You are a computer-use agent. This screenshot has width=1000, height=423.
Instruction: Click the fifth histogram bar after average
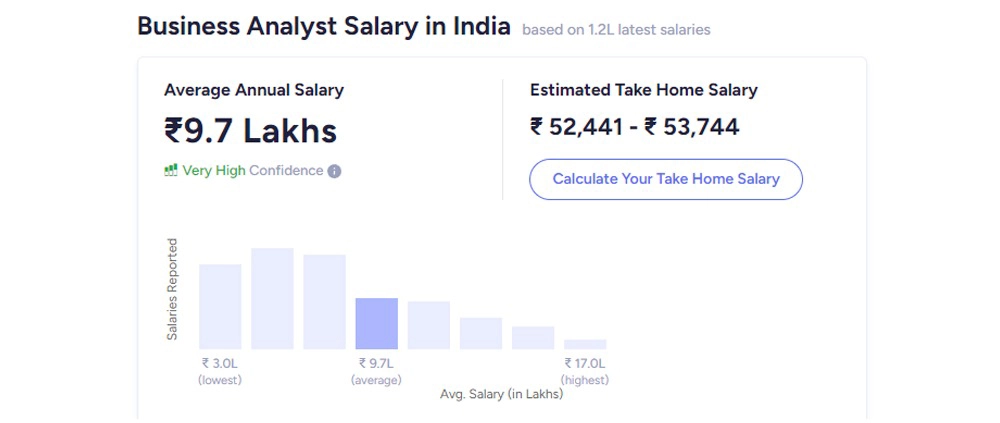point(429,325)
